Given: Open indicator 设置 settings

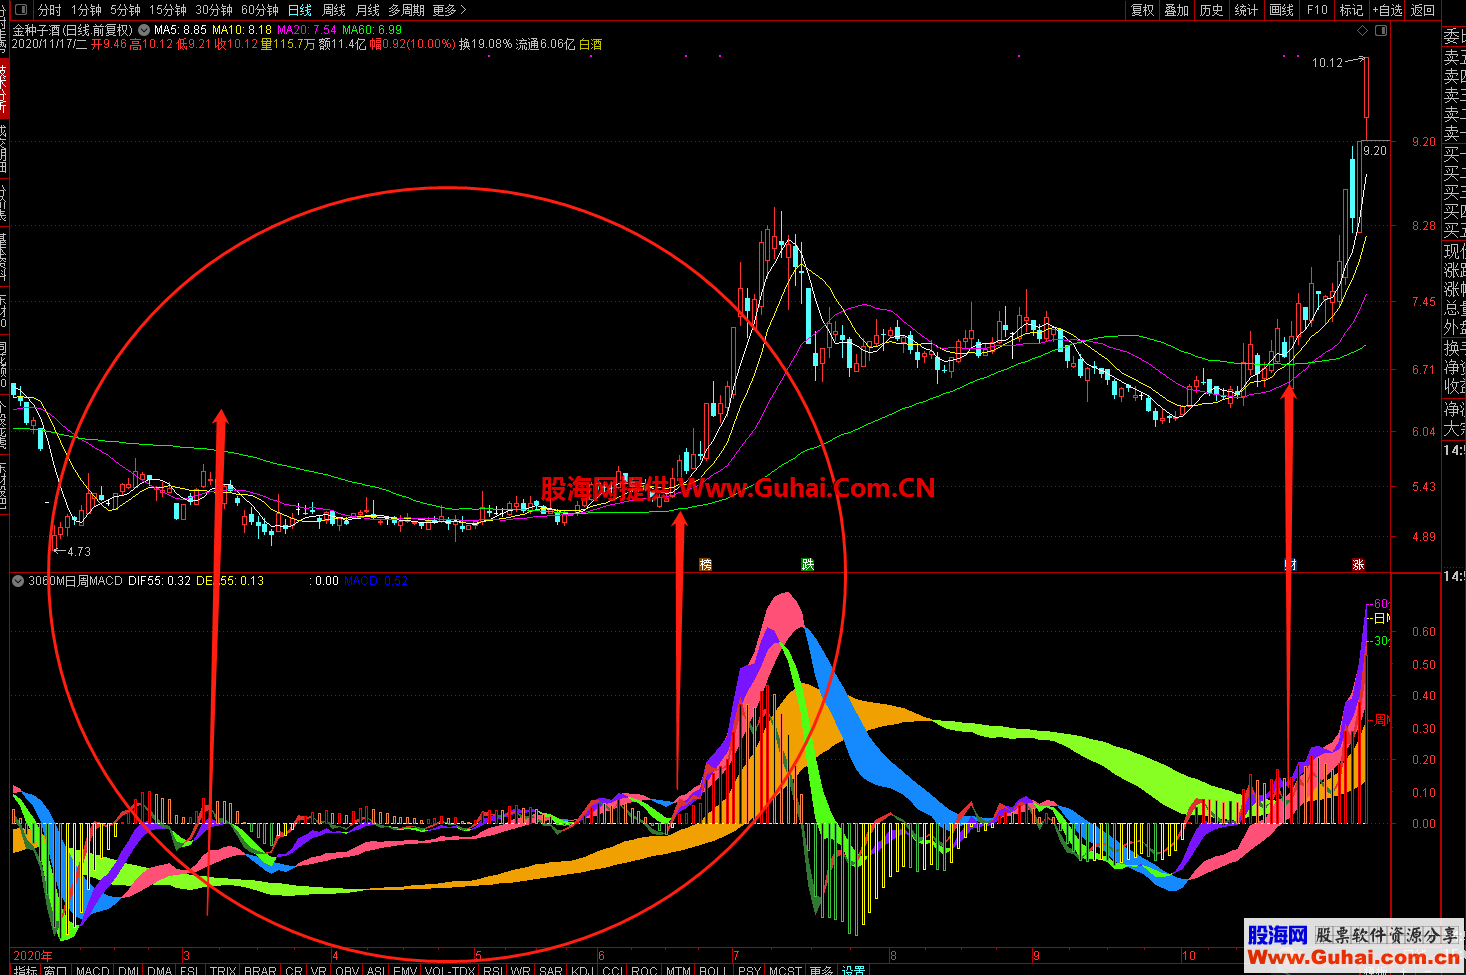Looking at the screenshot, I should pyautogui.click(x=853, y=969).
